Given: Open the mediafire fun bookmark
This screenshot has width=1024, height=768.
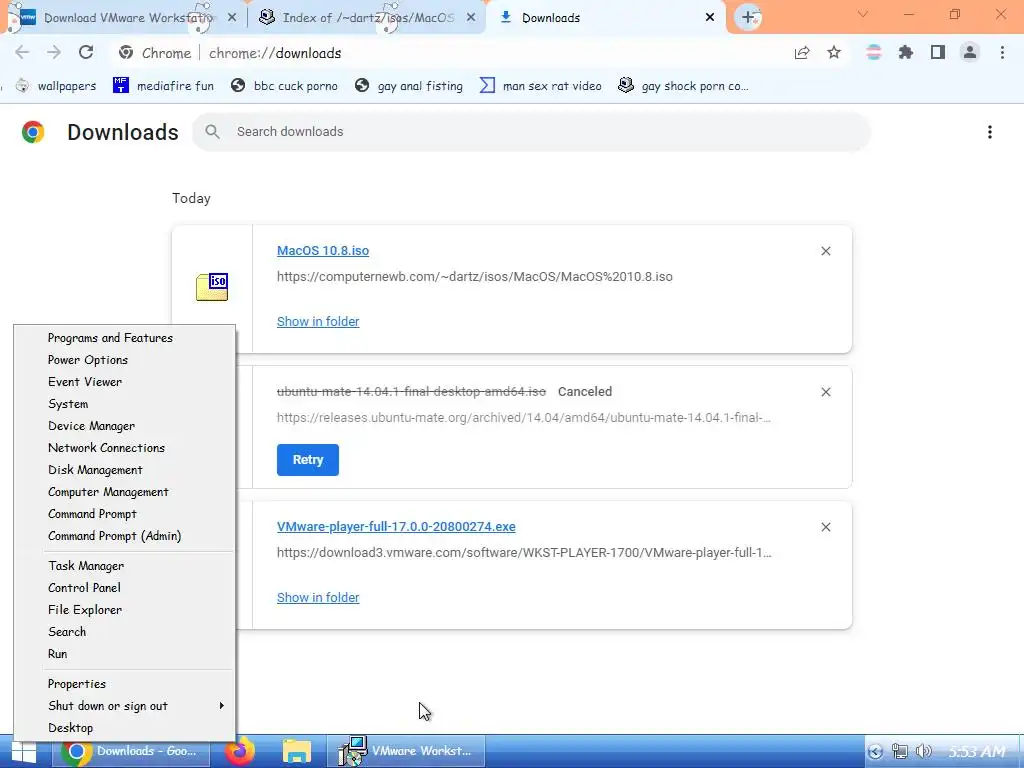Looking at the screenshot, I should pos(164,86).
